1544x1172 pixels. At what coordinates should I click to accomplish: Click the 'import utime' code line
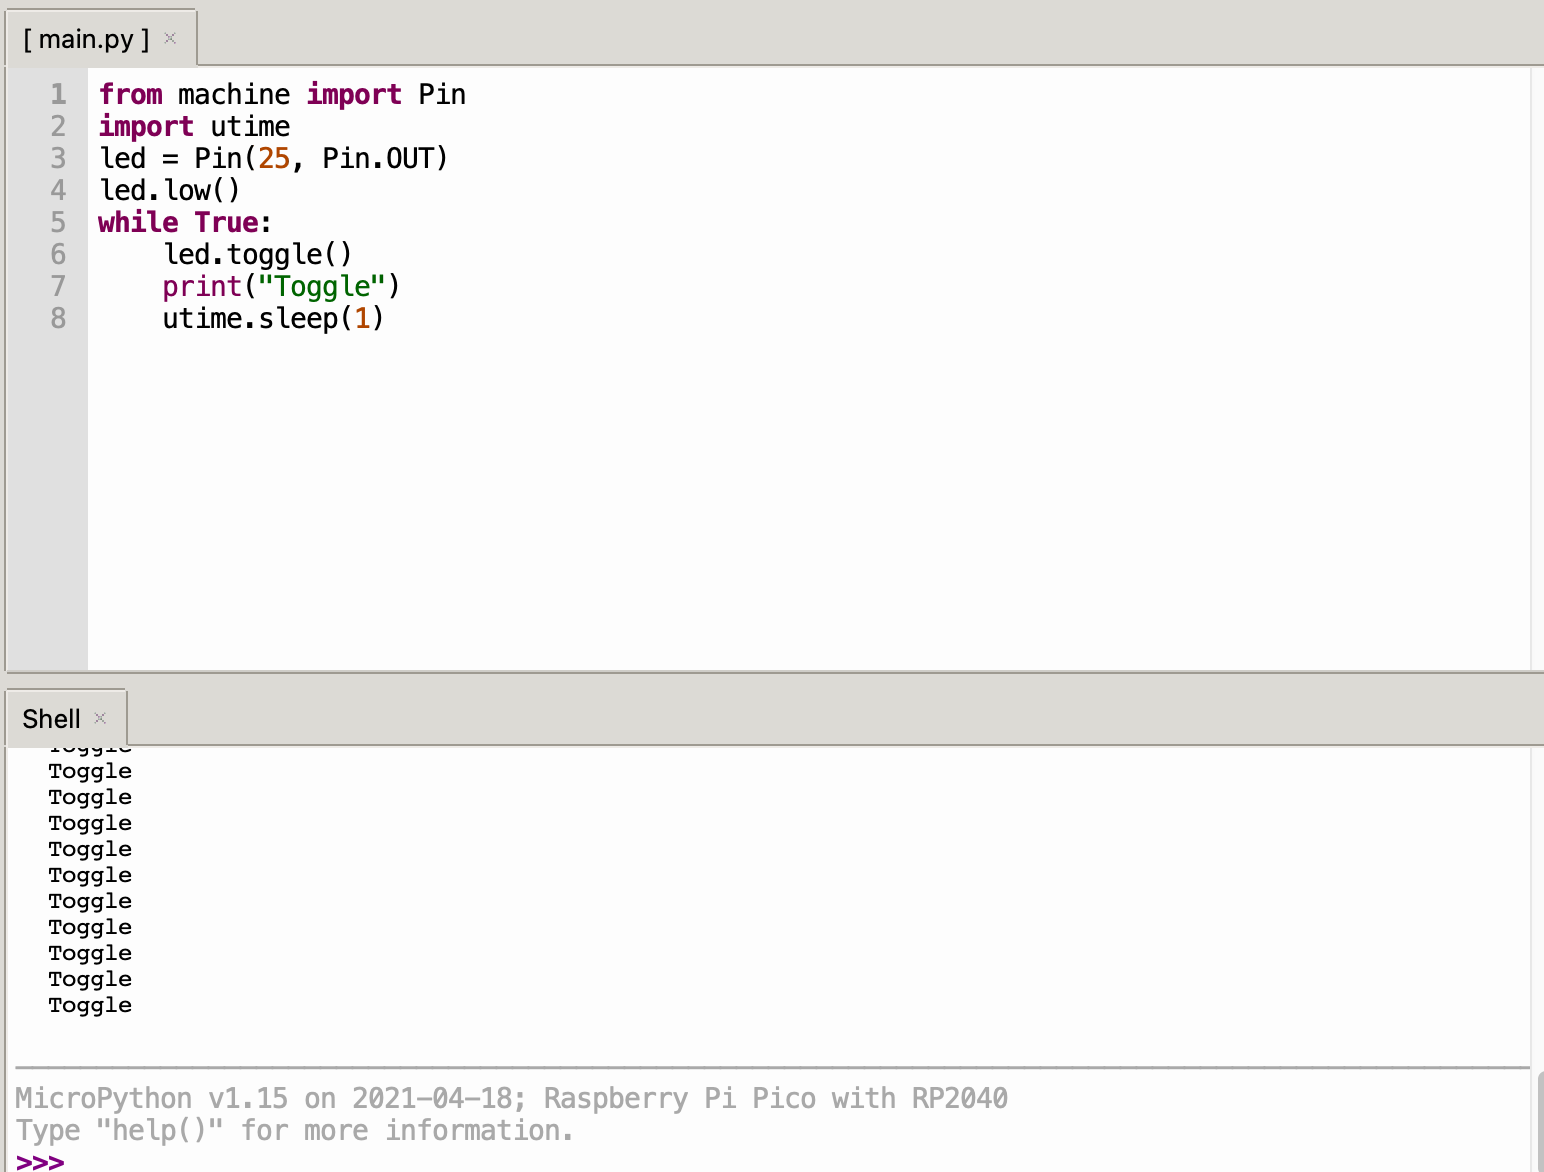[195, 126]
